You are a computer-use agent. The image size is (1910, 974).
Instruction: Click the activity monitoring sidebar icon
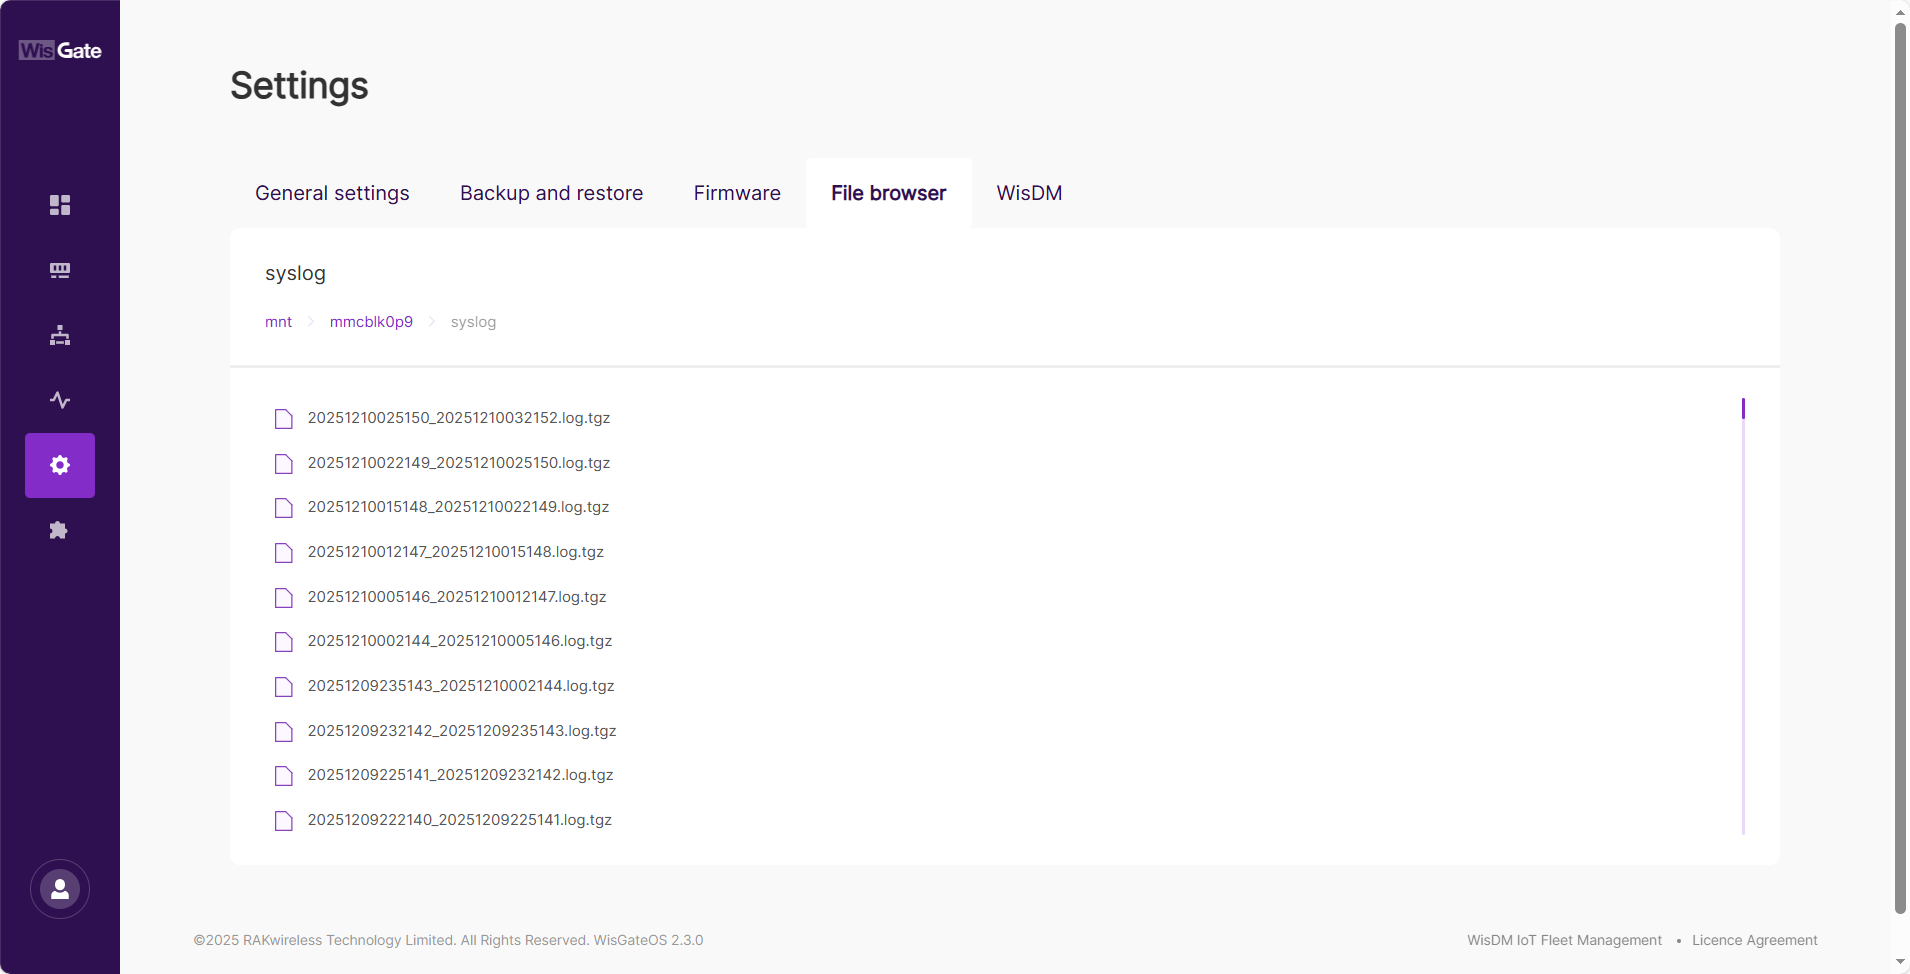click(x=59, y=399)
